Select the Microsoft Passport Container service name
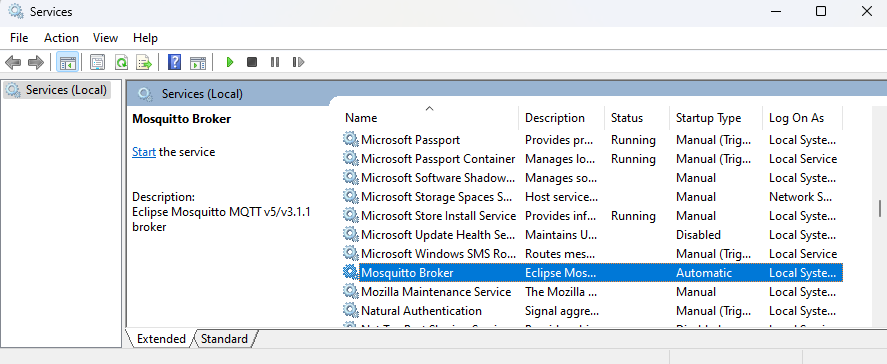This screenshot has height=364, width=887. pos(438,159)
